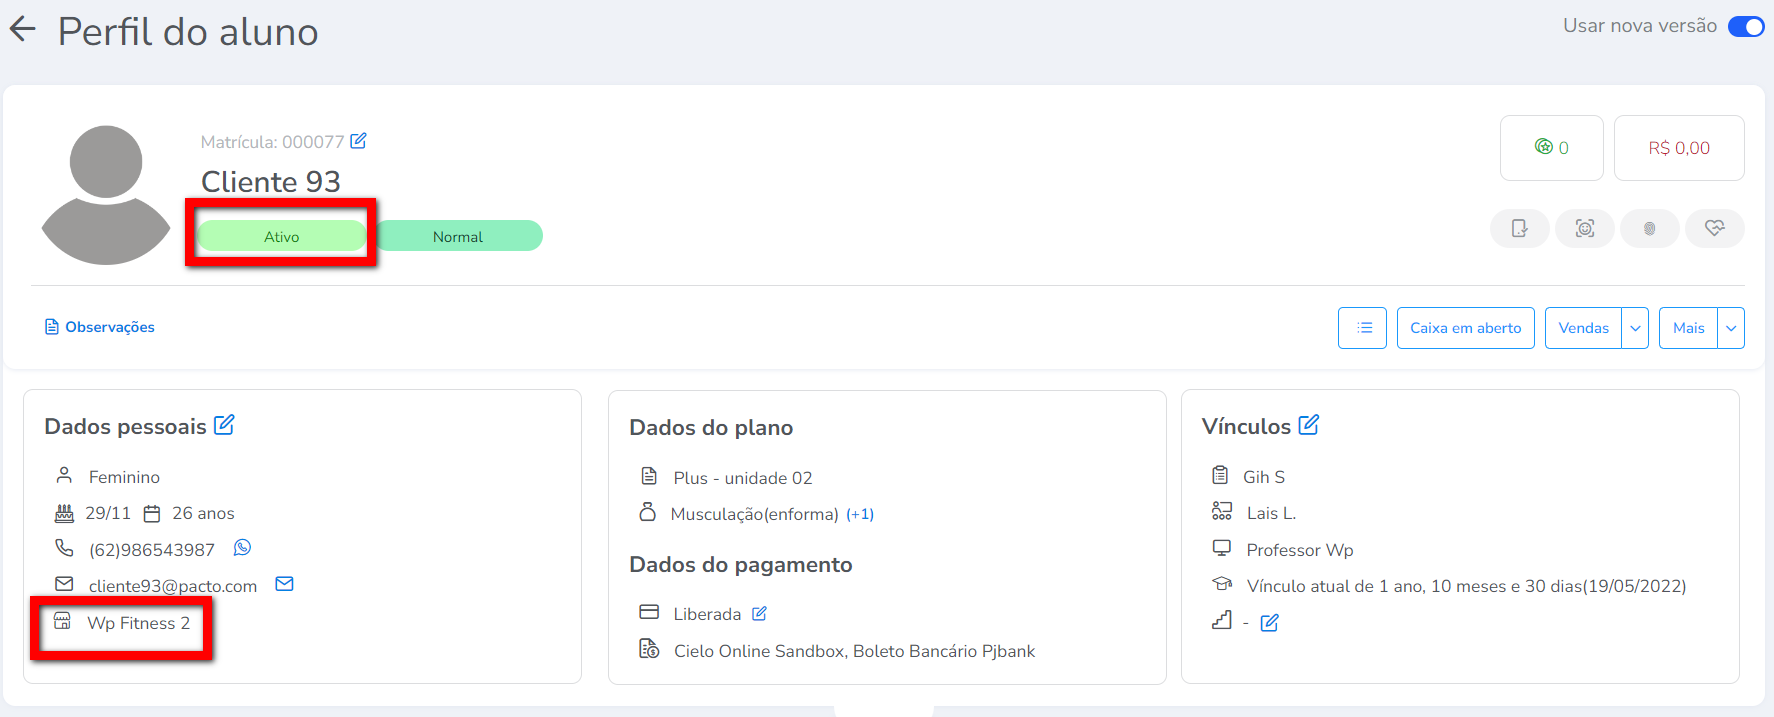
Task: Edit the Vínculos section
Action: click(x=1308, y=425)
